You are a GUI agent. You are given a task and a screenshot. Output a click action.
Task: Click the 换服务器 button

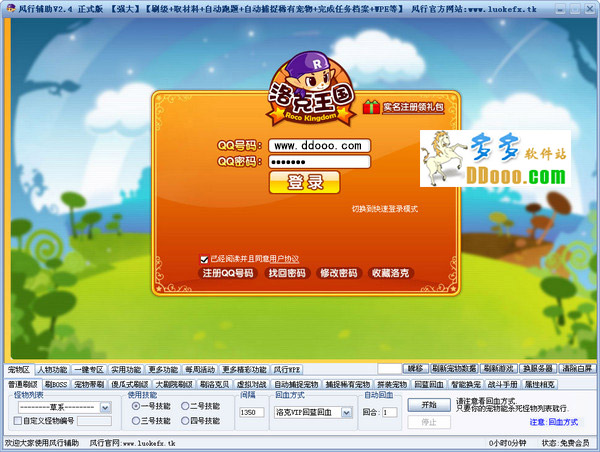click(538, 369)
